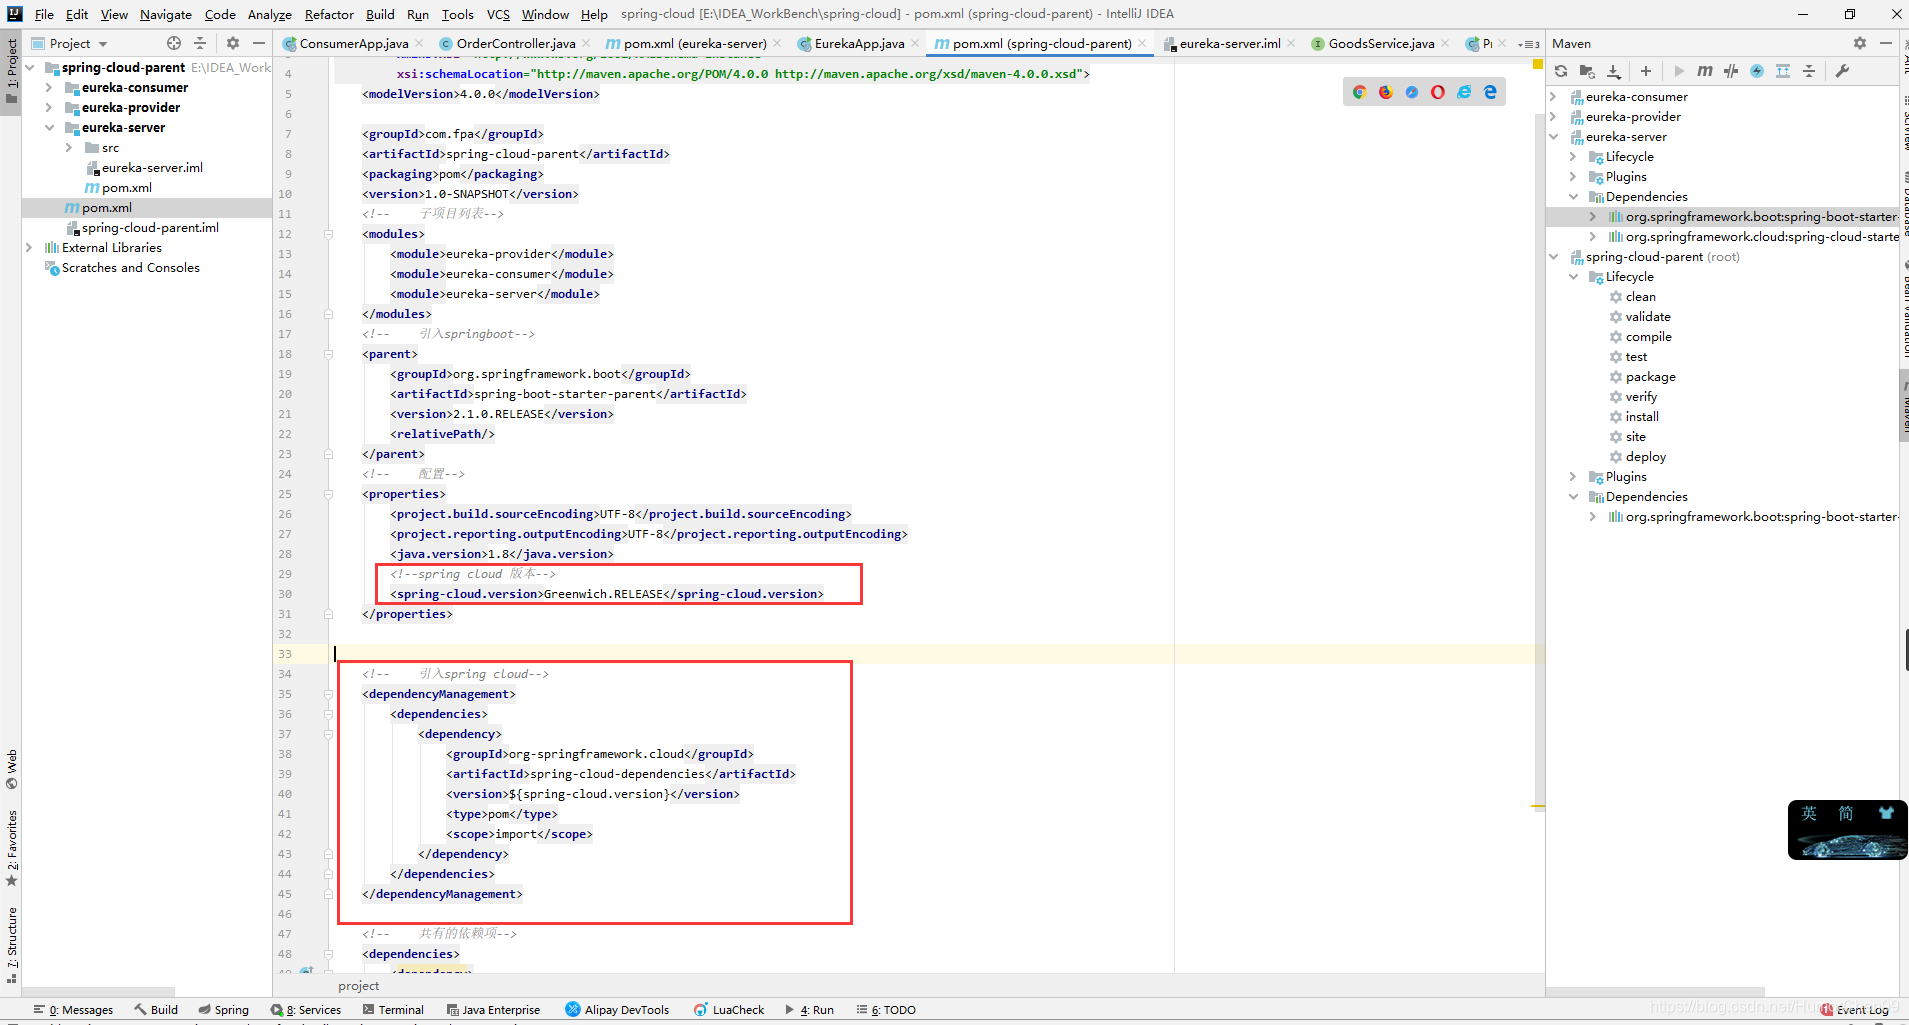Toggle Web side panel
Screen dimensions: 1909x1025
click(x=12, y=769)
